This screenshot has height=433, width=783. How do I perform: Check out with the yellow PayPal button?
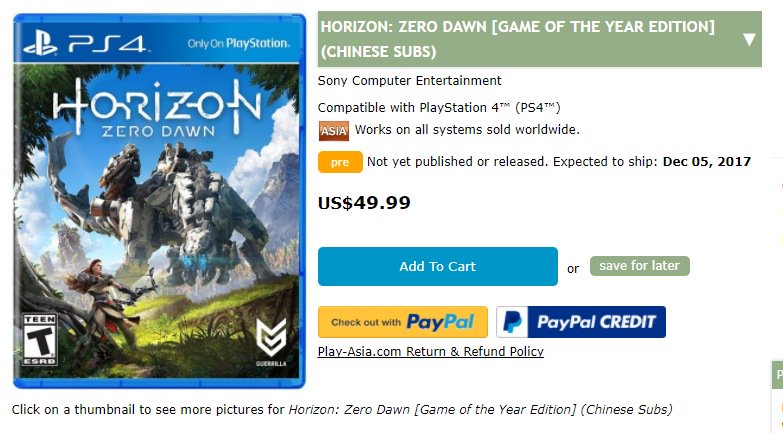pos(402,322)
